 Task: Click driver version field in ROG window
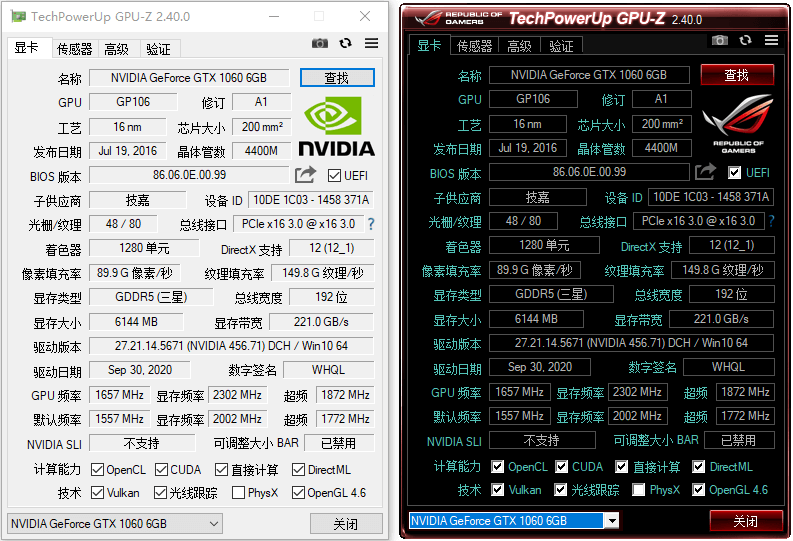(x=631, y=343)
